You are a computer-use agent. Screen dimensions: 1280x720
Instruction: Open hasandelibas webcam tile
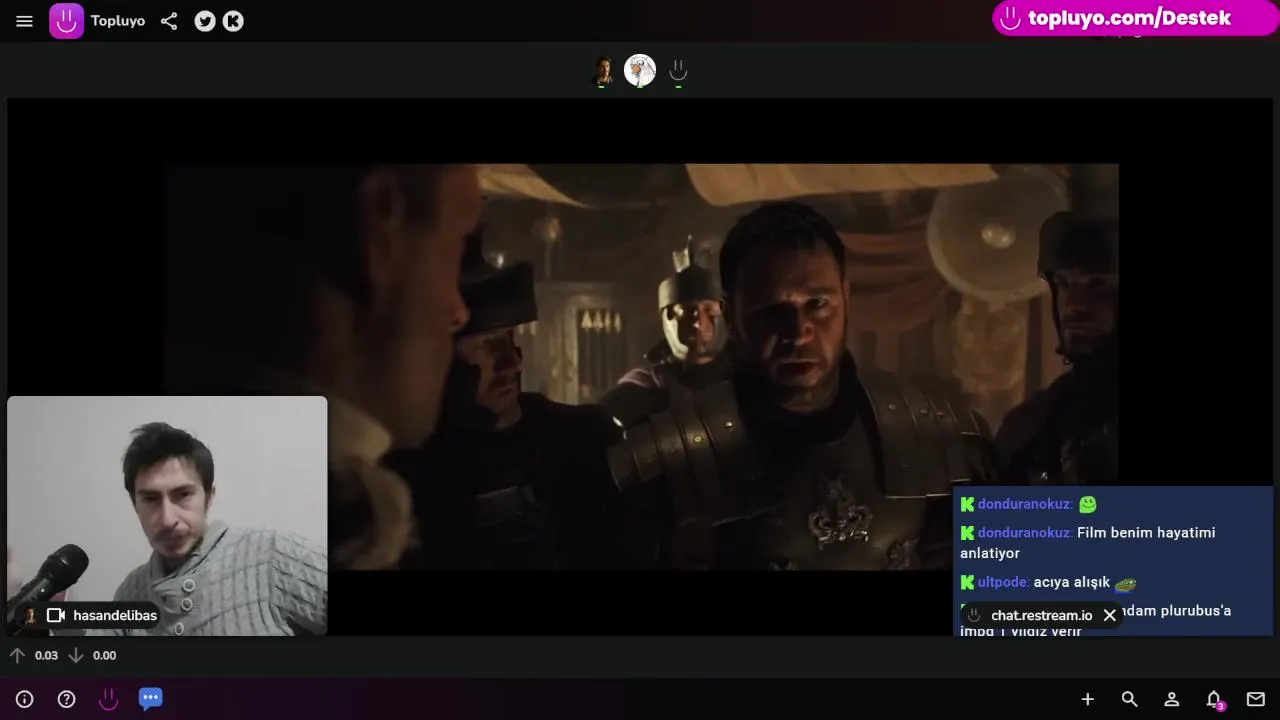(x=167, y=516)
